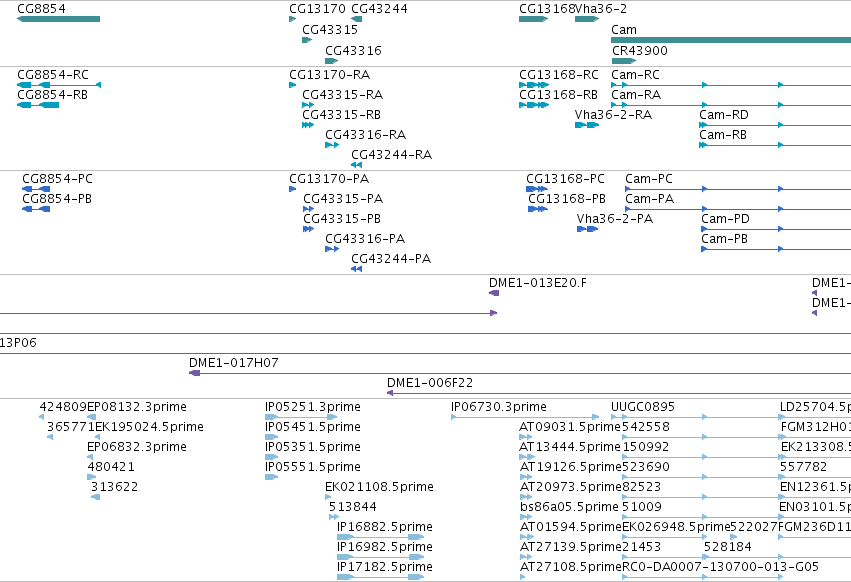
Task: Select the CG43244 gene label
Action: (x=379, y=9)
